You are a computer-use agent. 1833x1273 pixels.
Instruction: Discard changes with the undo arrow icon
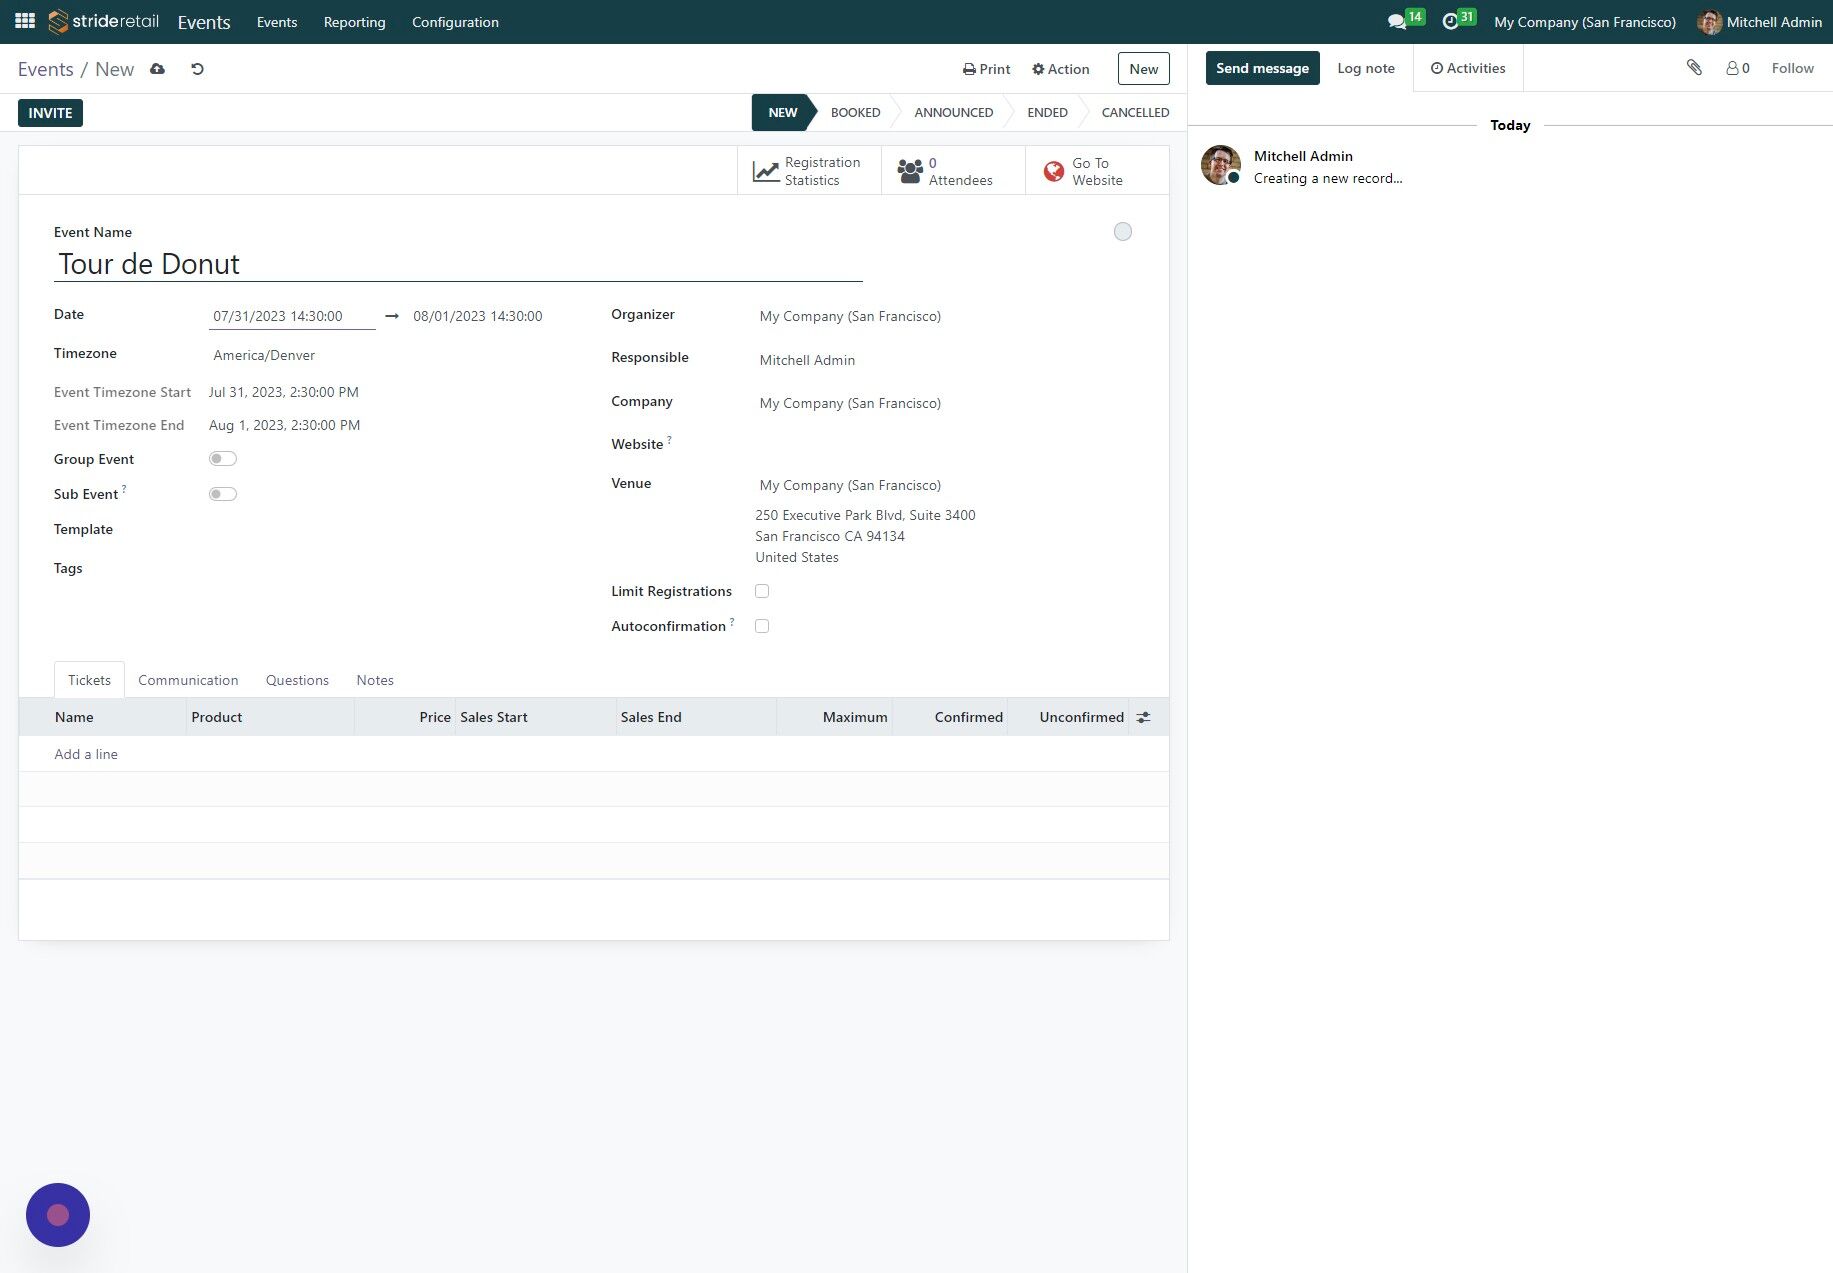click(197, 69)
